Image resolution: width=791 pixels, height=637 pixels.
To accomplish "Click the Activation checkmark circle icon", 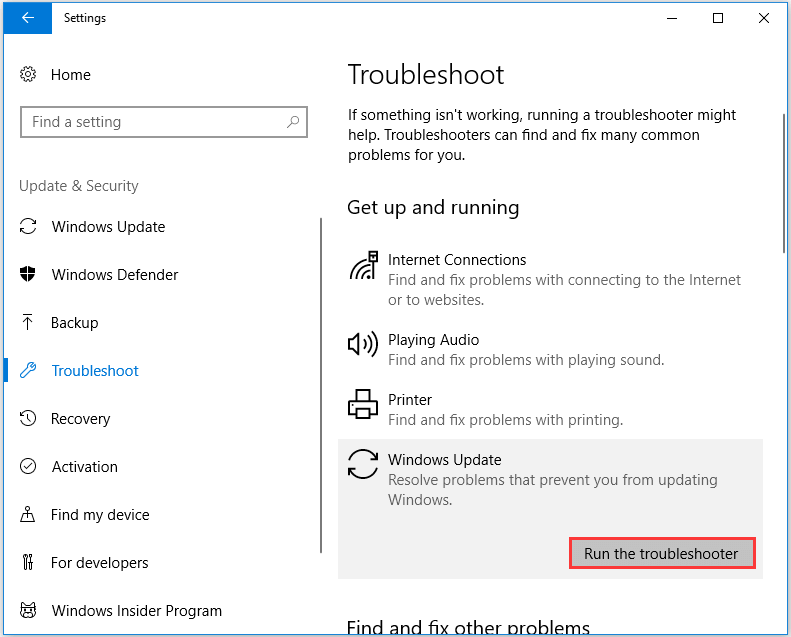I will pyautogui.click(x=28, y=466).
